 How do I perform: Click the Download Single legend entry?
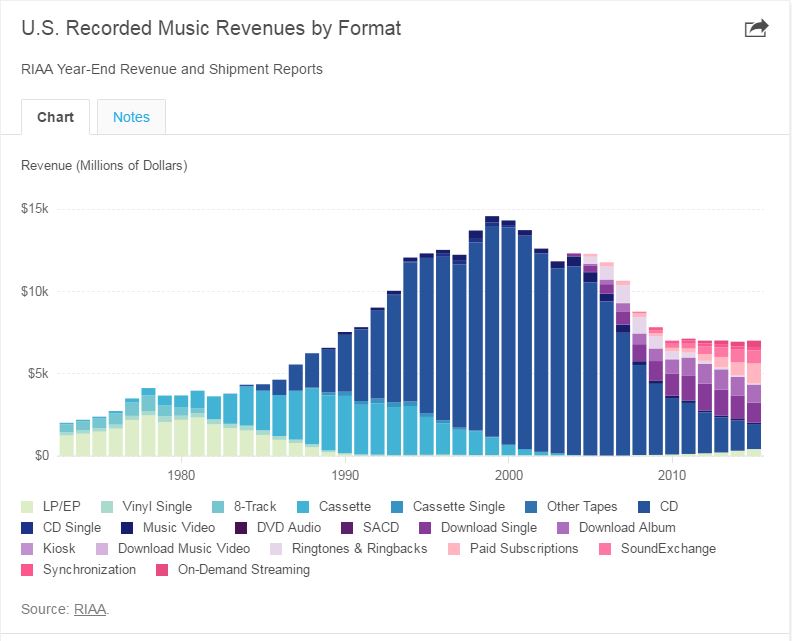click(488, 527)
